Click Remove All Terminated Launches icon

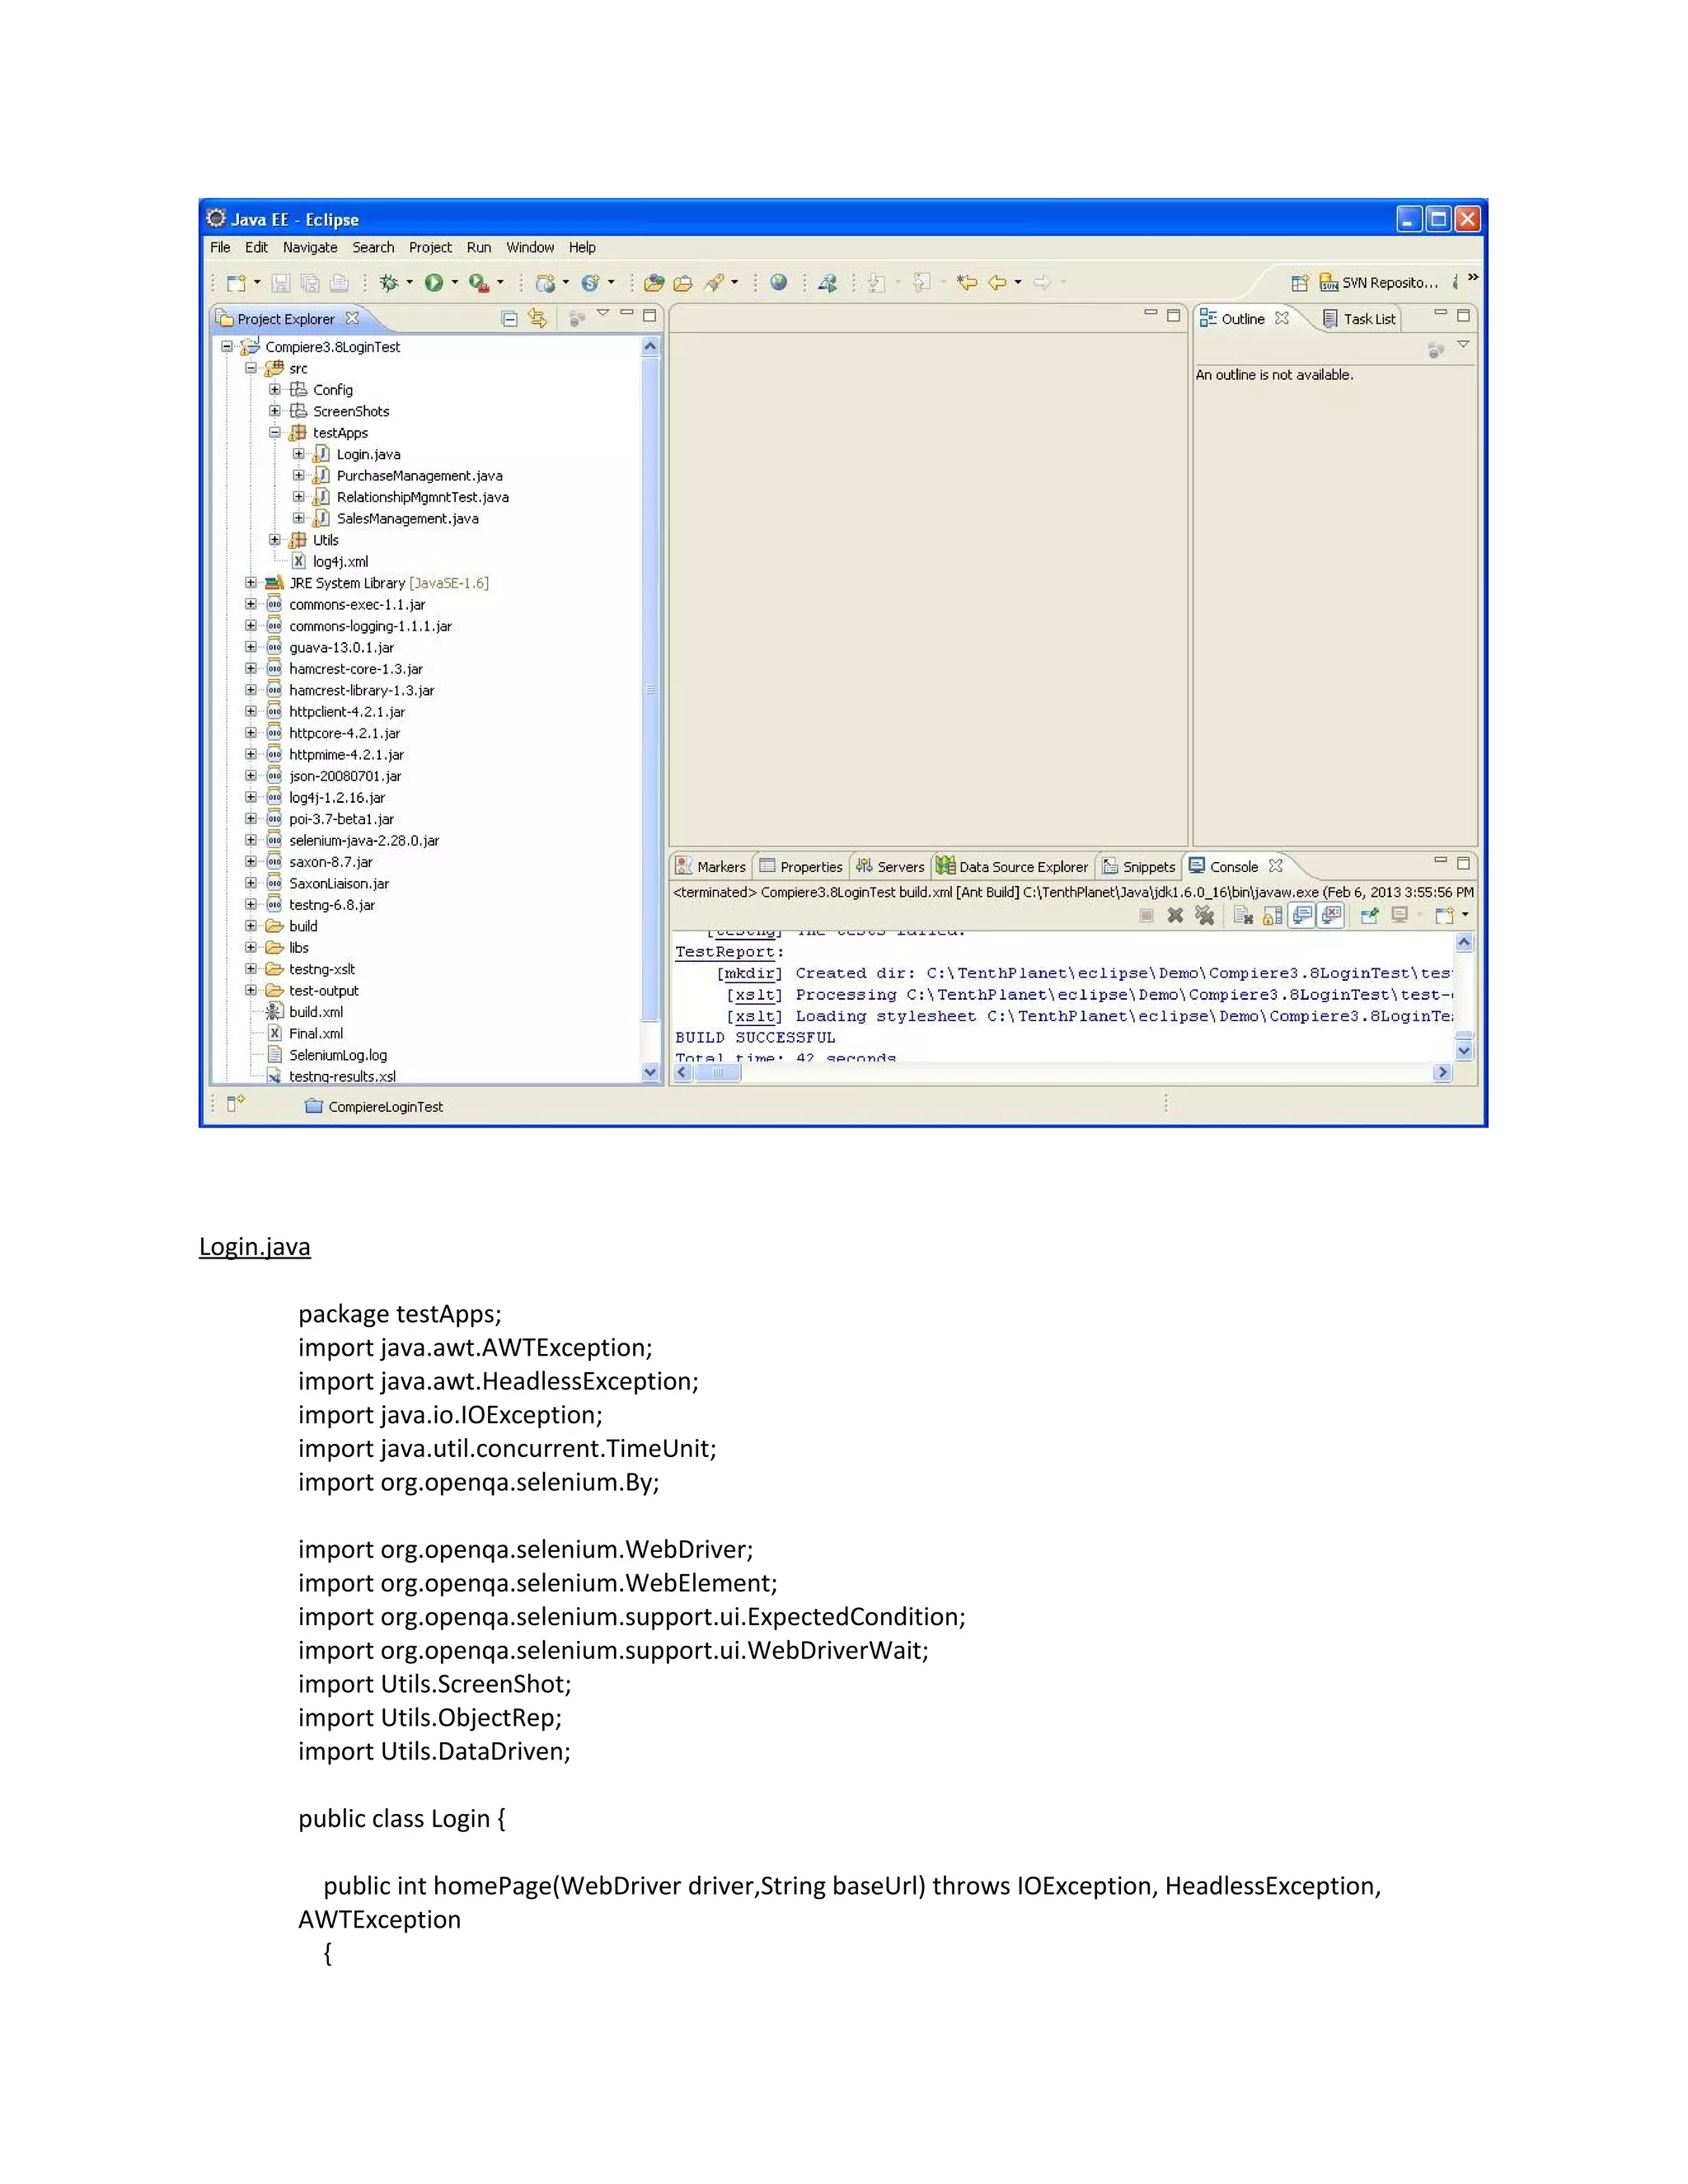click(1205, 915)
